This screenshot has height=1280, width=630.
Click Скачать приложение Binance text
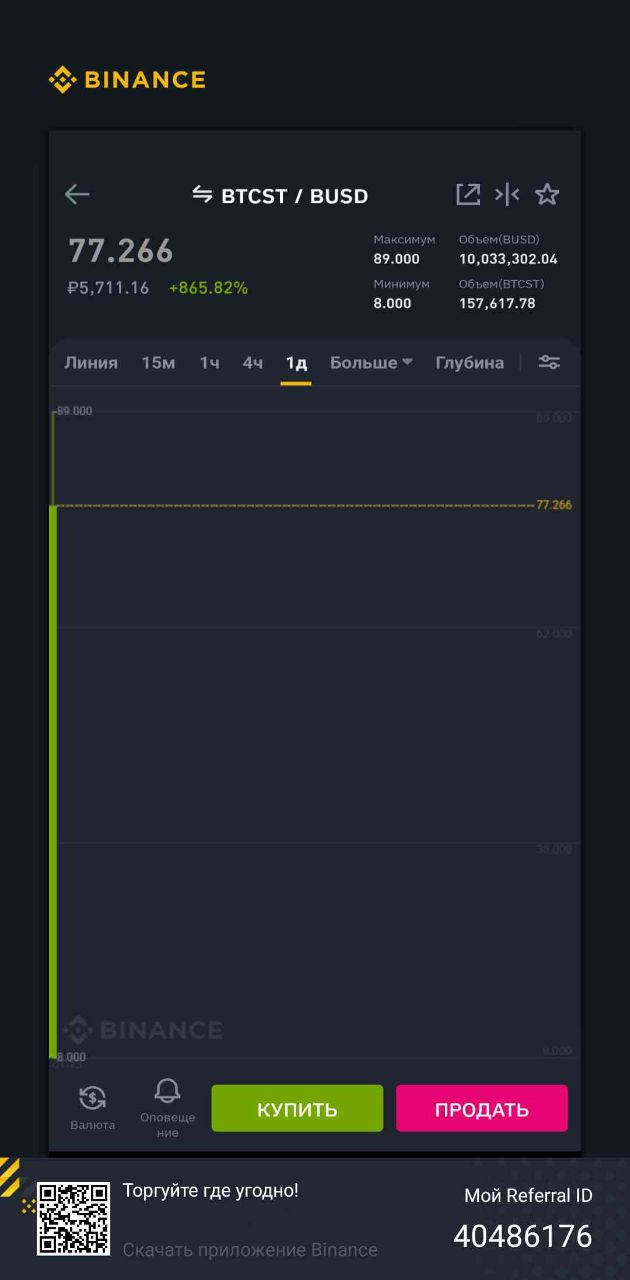tap(250, 1250)
